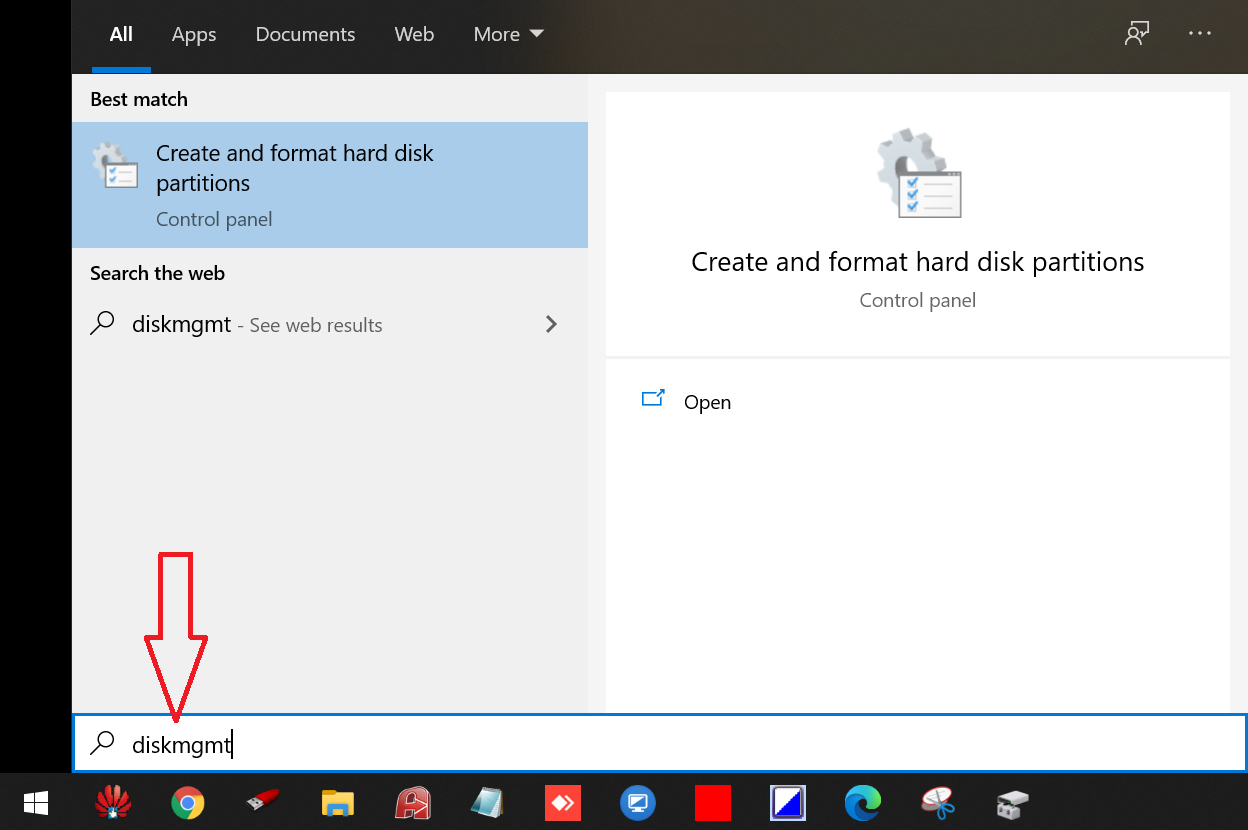This screenshot has height=830, width=1248.
Task: Click the account sign-in icon
Action: (1136, 33)
